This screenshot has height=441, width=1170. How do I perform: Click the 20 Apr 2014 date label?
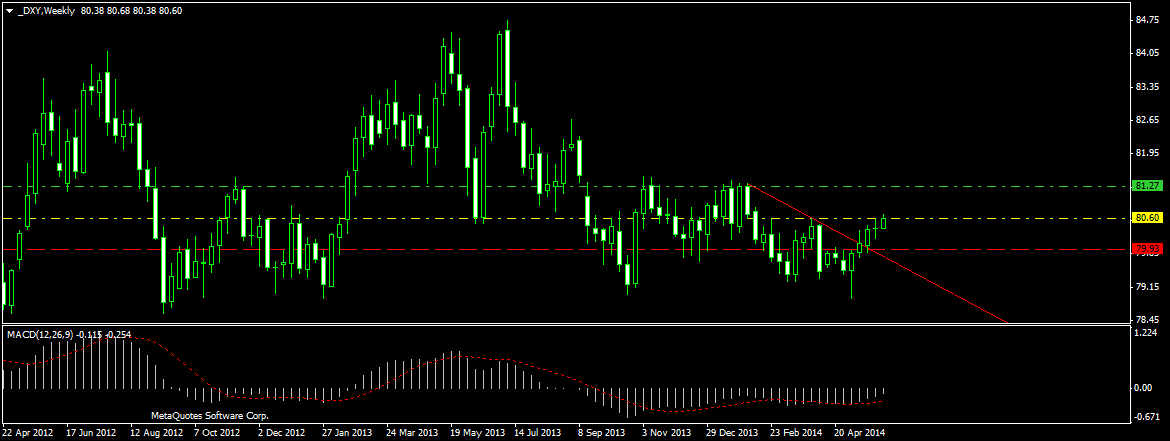coord(860,432)
